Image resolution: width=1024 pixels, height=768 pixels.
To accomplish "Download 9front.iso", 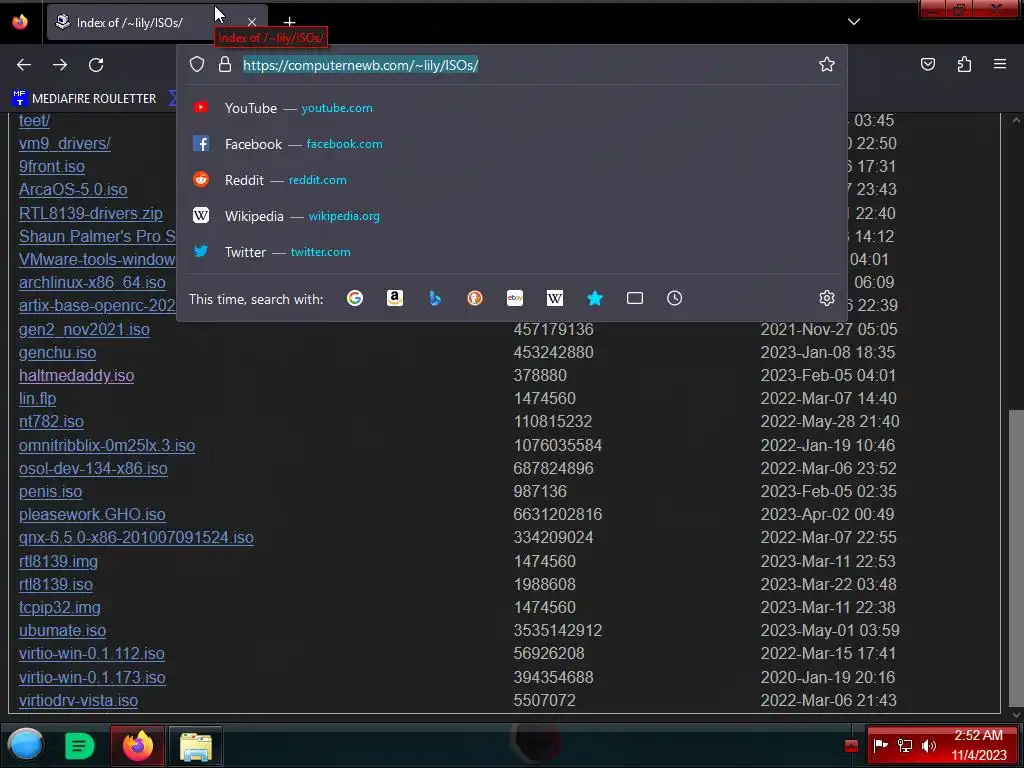I will point(52,167).
